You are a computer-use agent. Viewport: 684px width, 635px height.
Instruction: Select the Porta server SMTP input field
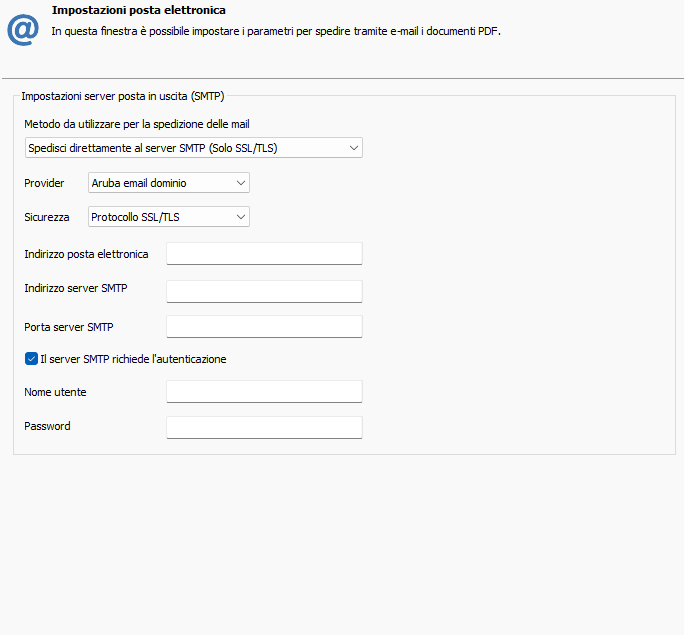pyautogui.click(x=264, y=327)
